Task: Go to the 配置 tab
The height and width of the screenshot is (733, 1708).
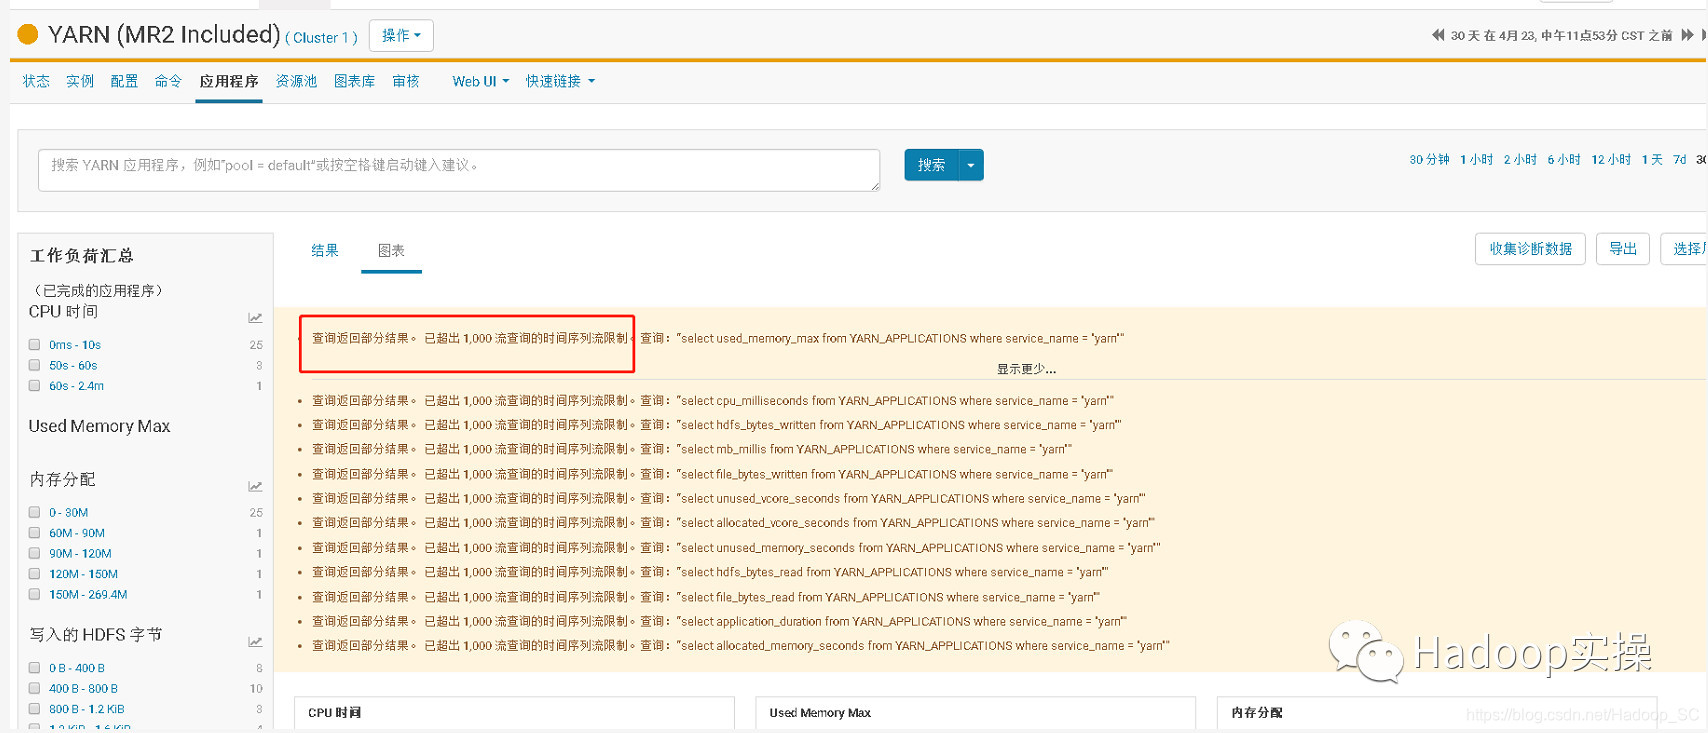Action: 124,81
